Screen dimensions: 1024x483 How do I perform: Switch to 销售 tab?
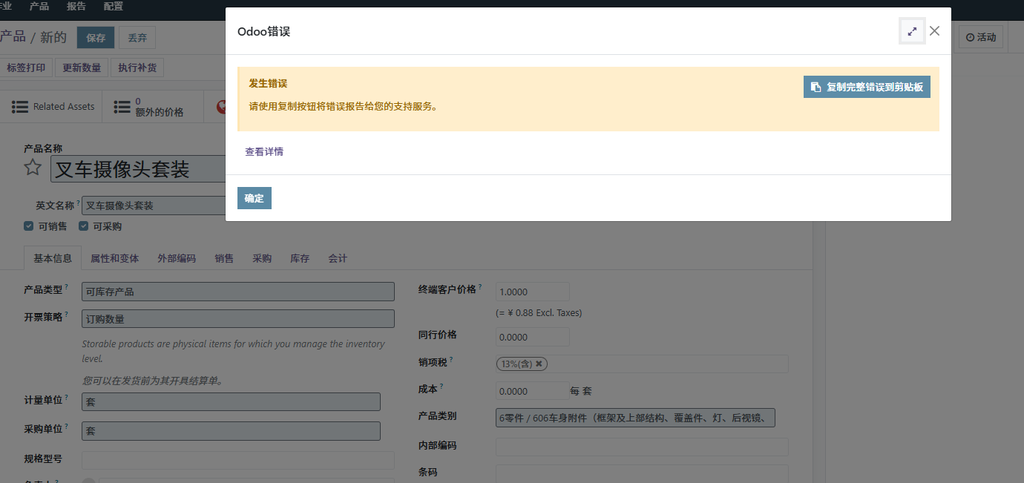click(x=224, y=258)
